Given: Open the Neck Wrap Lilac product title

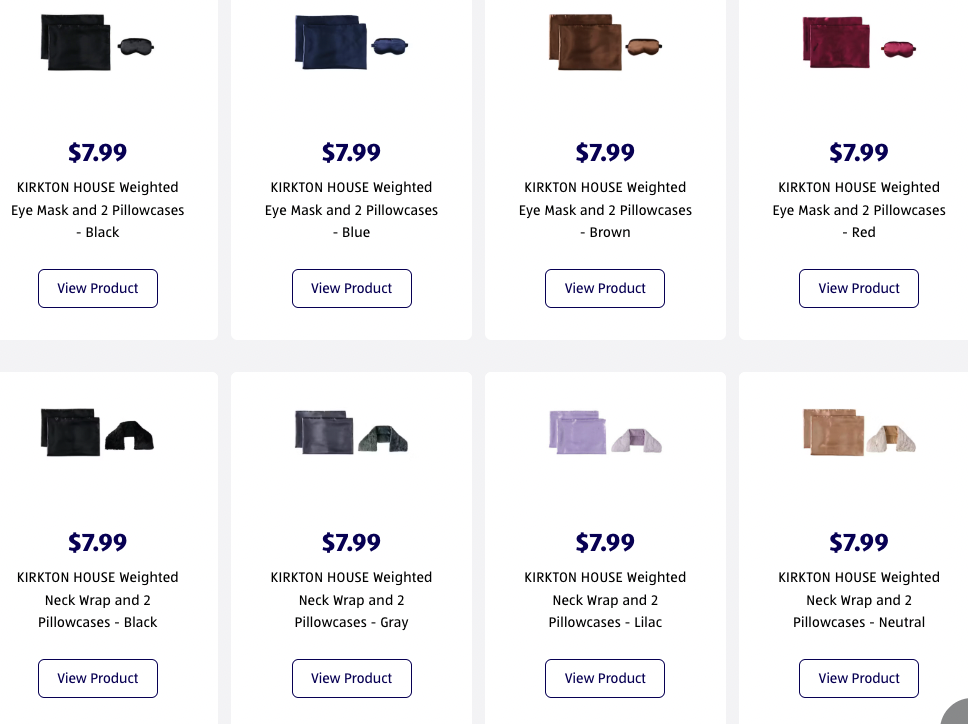Looking at the screenshot, I should (605, 600).
